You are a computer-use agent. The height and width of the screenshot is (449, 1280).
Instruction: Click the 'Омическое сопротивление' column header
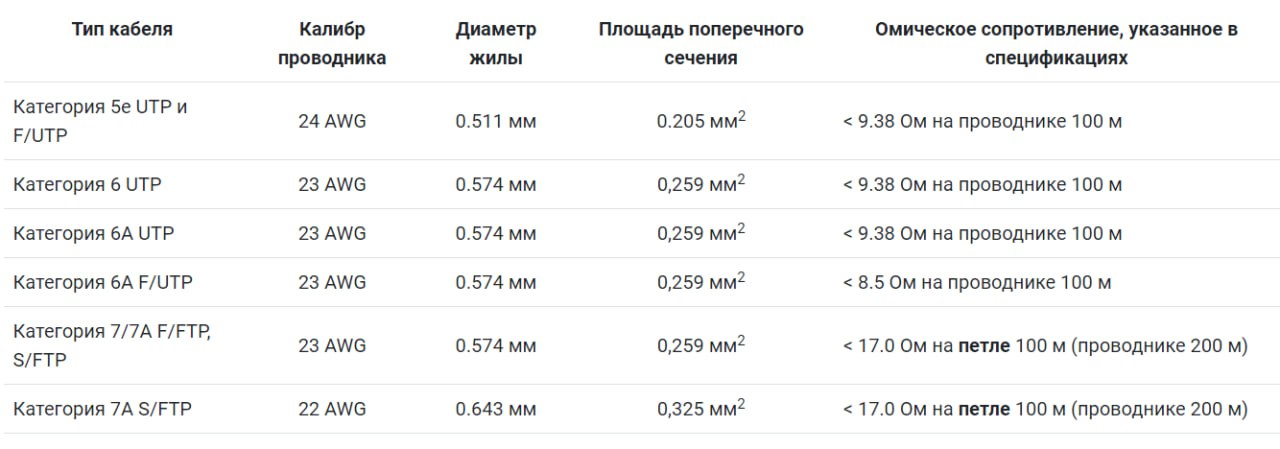click(x=1056, y=44)
